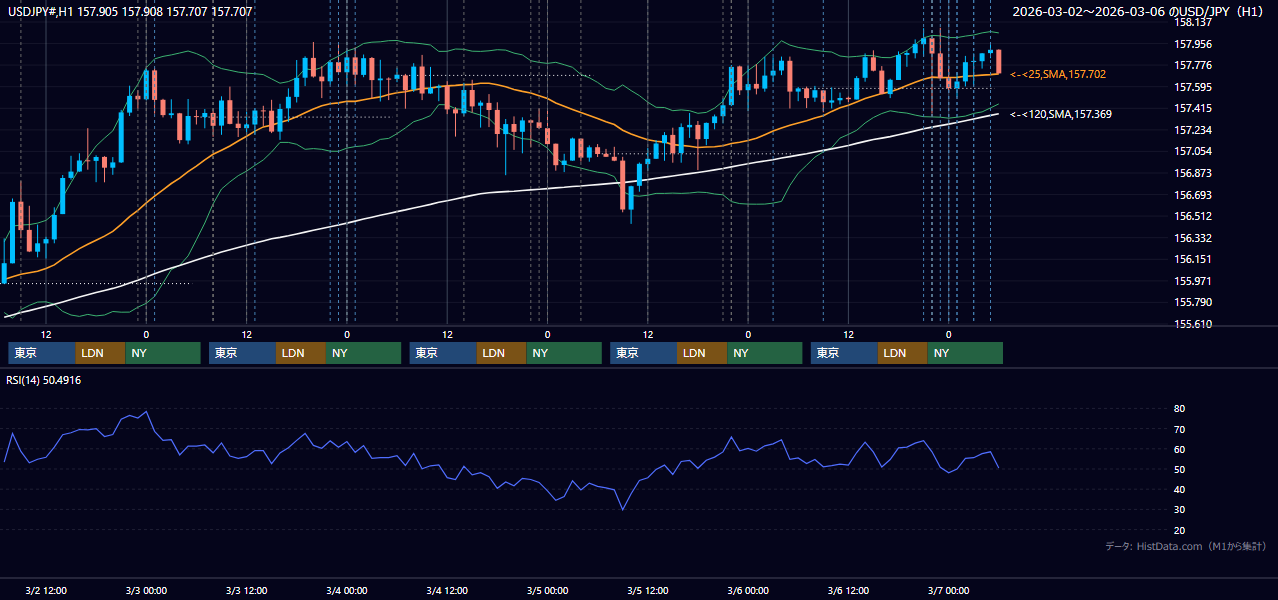Click the 157.415 price axis label
Viewport: 1278px width, 600px height.
(1193, 108)
